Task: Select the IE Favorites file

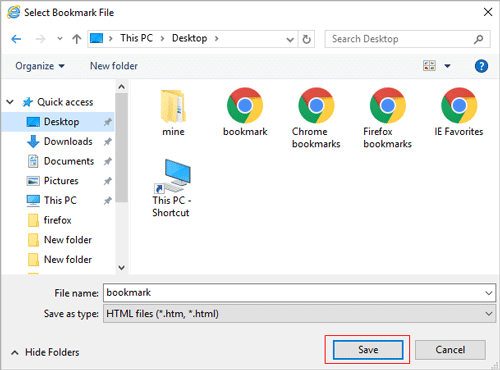Action: [x=459, y=113]
